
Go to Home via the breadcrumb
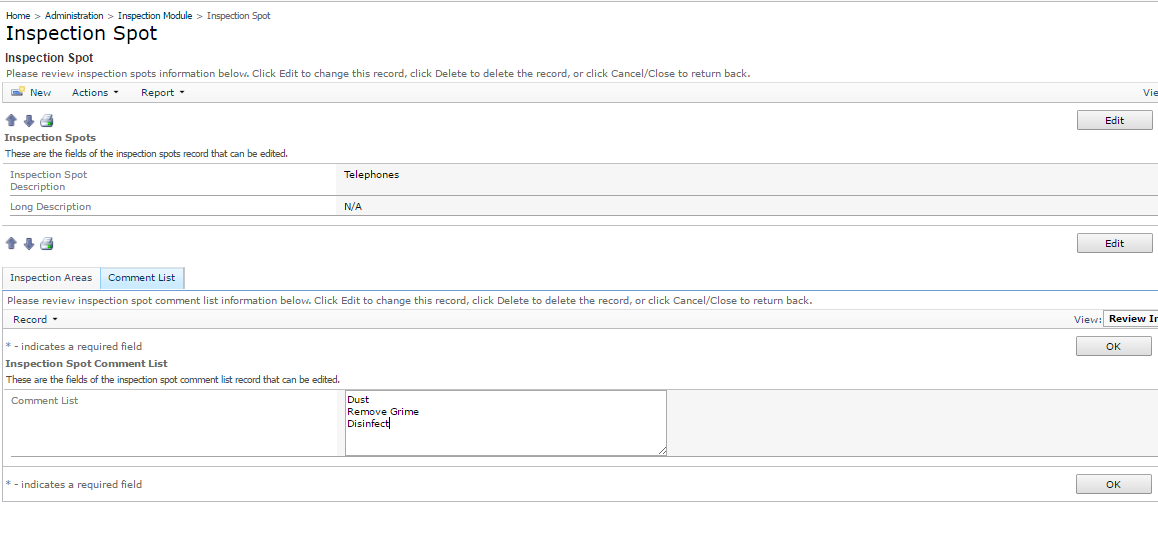(x=18, y=16)
